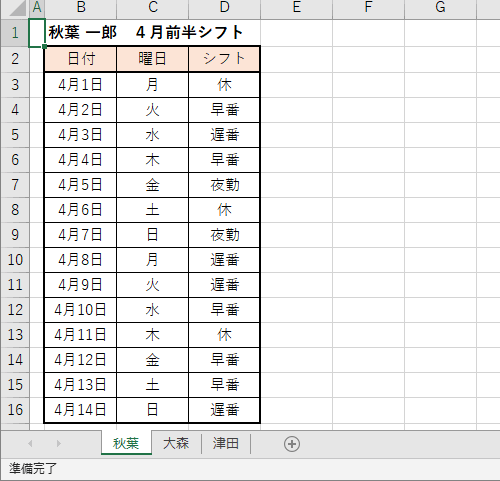Select the 4月7日 date cell
500x481 pixels.
pos(81,235)
